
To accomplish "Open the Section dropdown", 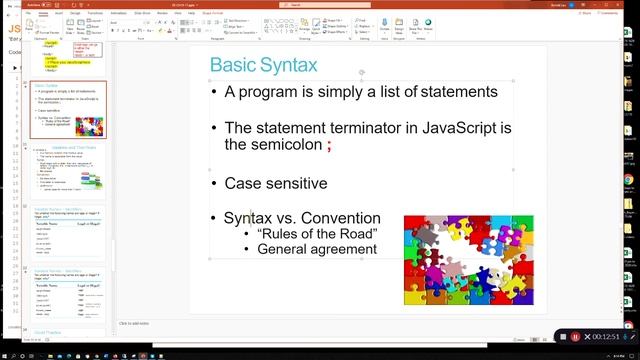I will point(95,32).
